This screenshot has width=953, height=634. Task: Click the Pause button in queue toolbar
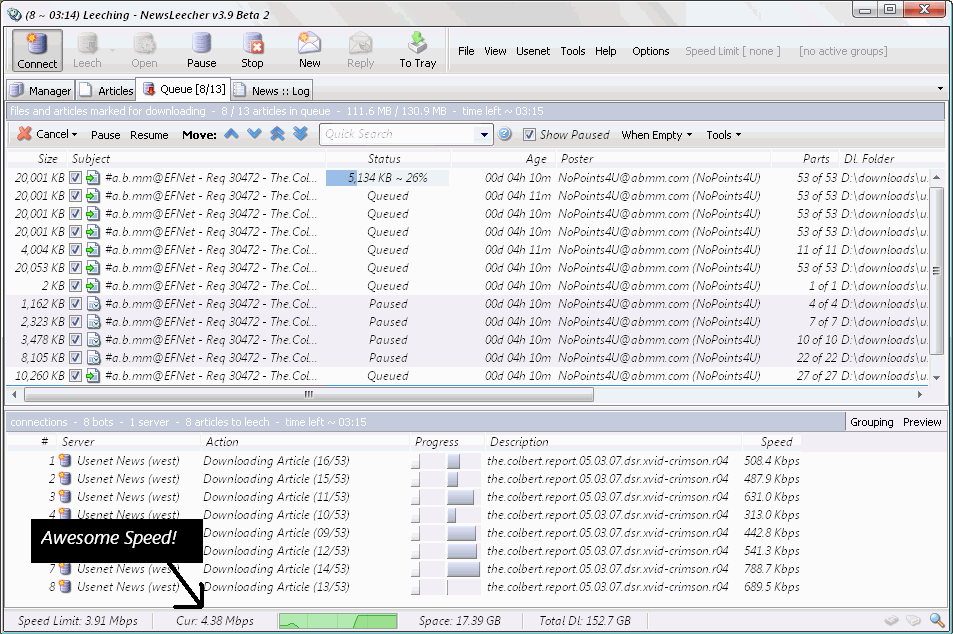tap(106, 135)
